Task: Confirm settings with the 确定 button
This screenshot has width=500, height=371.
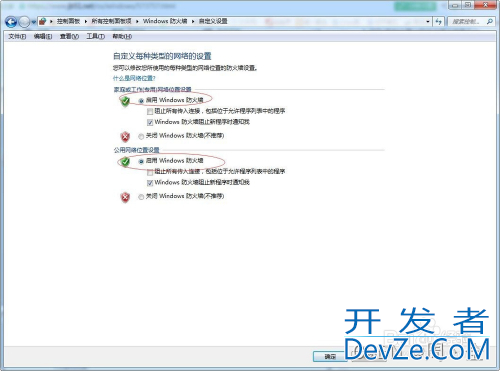Action: [x=329, y=357]
